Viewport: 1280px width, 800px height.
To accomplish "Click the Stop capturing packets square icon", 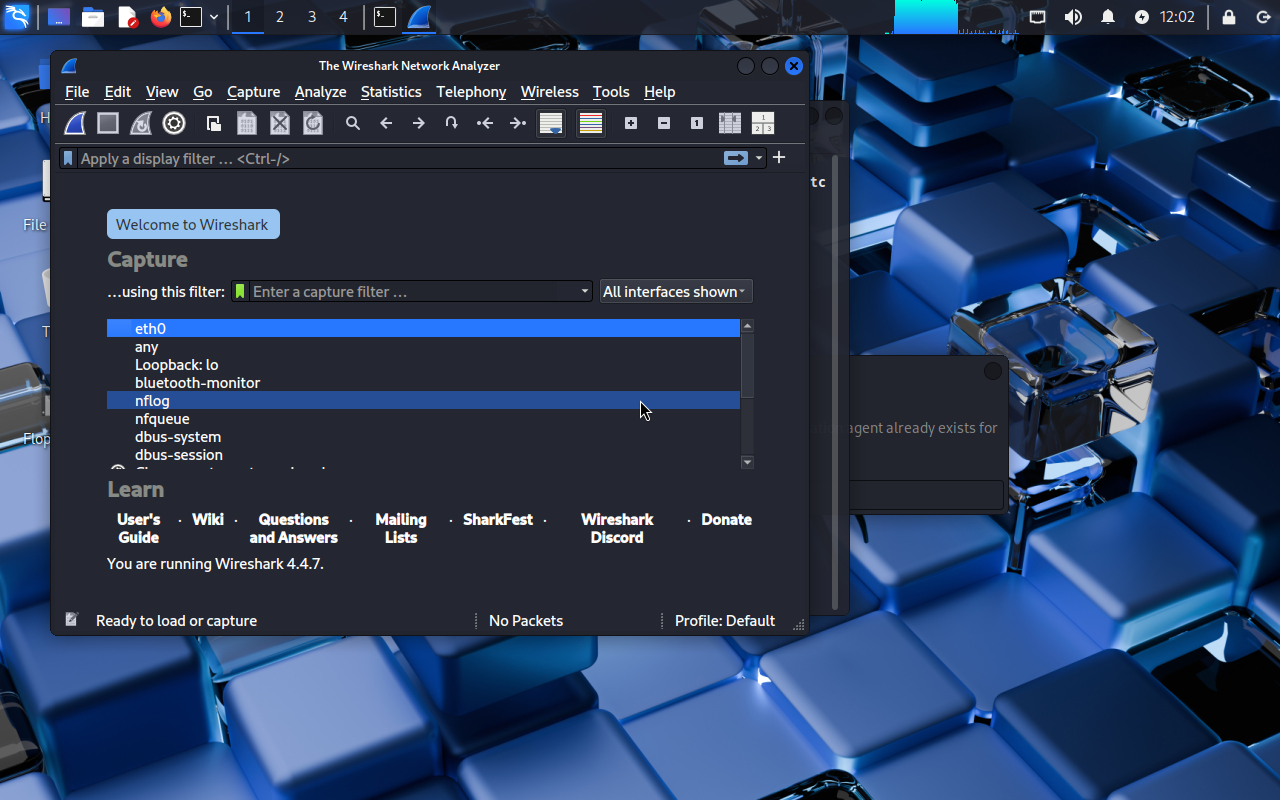I will pyautogui.click(x=108, y=123).
